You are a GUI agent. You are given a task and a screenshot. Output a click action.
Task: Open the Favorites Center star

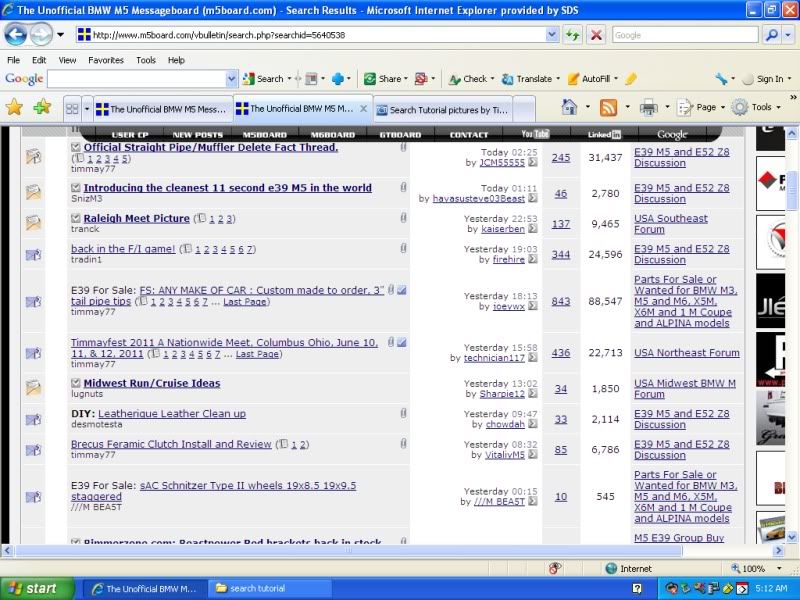coord(14,108)
